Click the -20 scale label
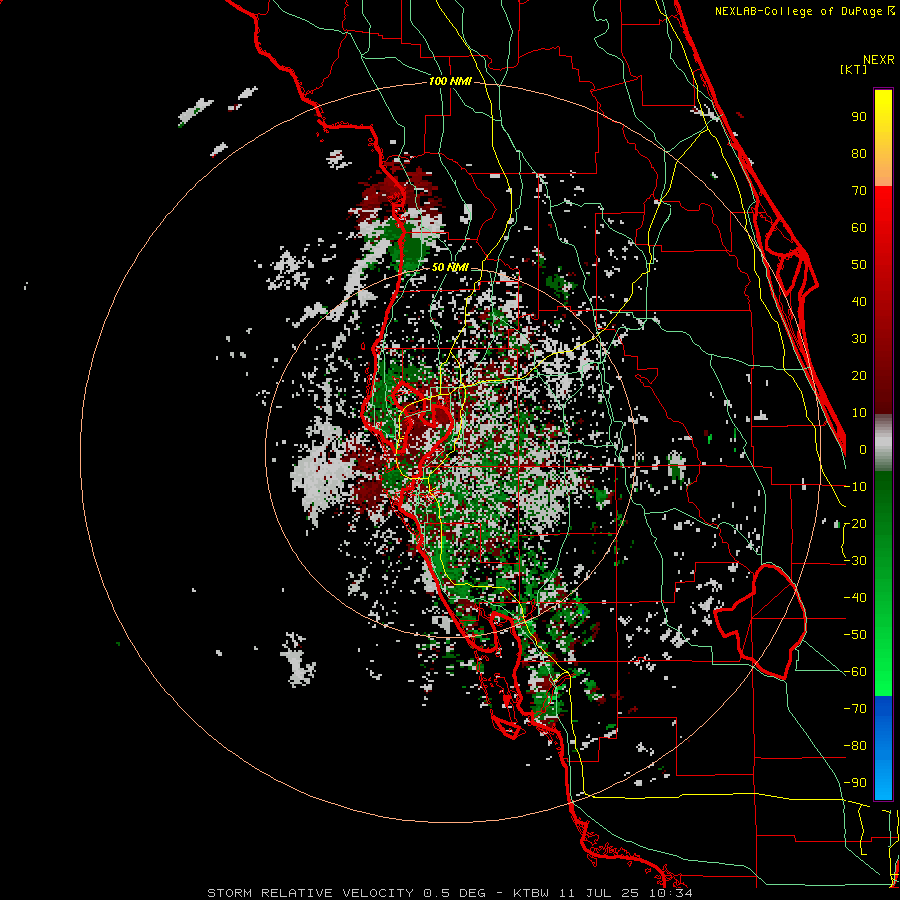900x900 pixels. pyautogui.click(x=855, y=523)
